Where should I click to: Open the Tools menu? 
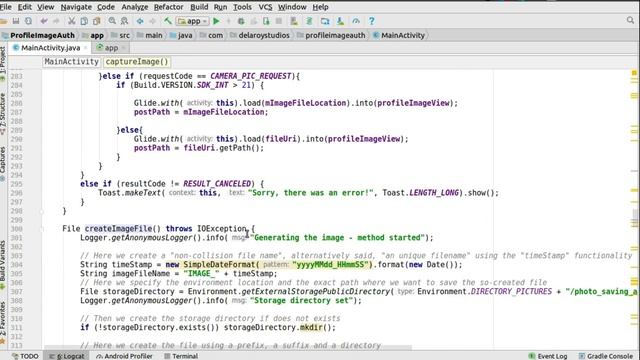coord(242,7)
